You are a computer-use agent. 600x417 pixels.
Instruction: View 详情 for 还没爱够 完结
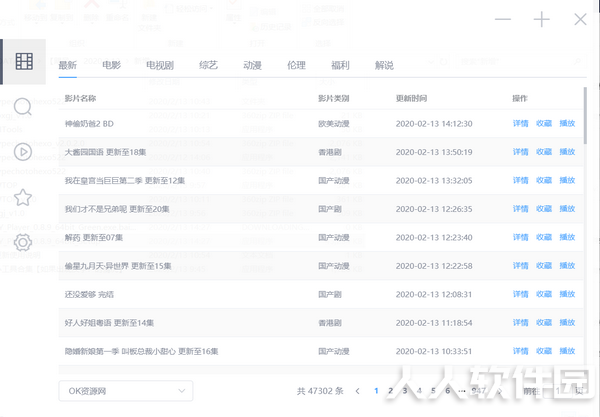coord(521,294)
